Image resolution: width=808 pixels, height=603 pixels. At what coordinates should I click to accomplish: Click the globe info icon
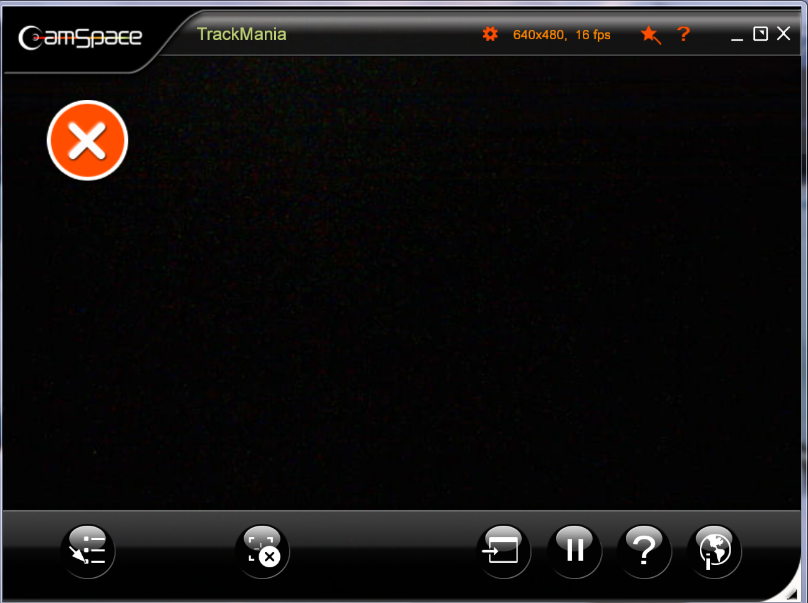pyautogui.click(x=715, y=550)
